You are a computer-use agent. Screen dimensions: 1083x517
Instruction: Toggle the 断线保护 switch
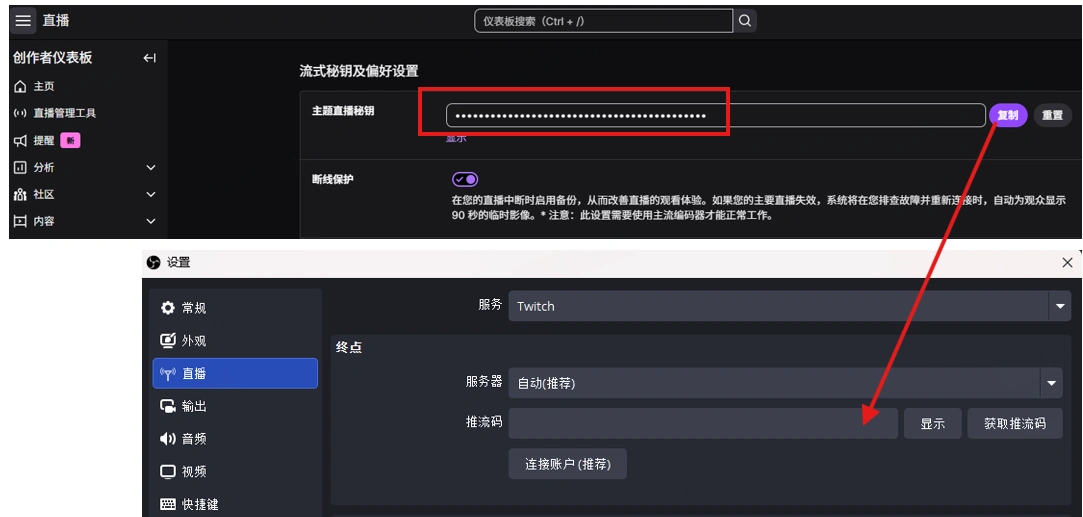tap(465, 179)
